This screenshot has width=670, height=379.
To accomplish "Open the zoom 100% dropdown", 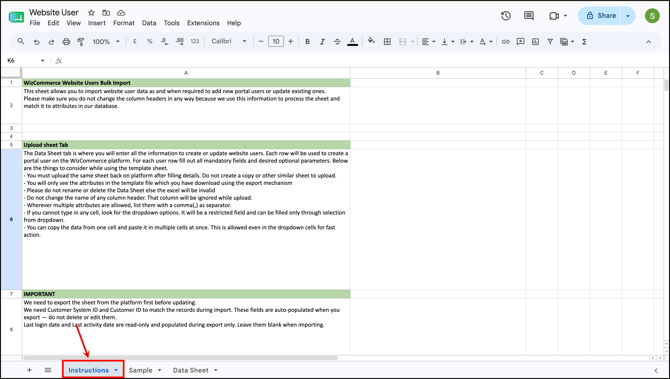I will (106, 41).
